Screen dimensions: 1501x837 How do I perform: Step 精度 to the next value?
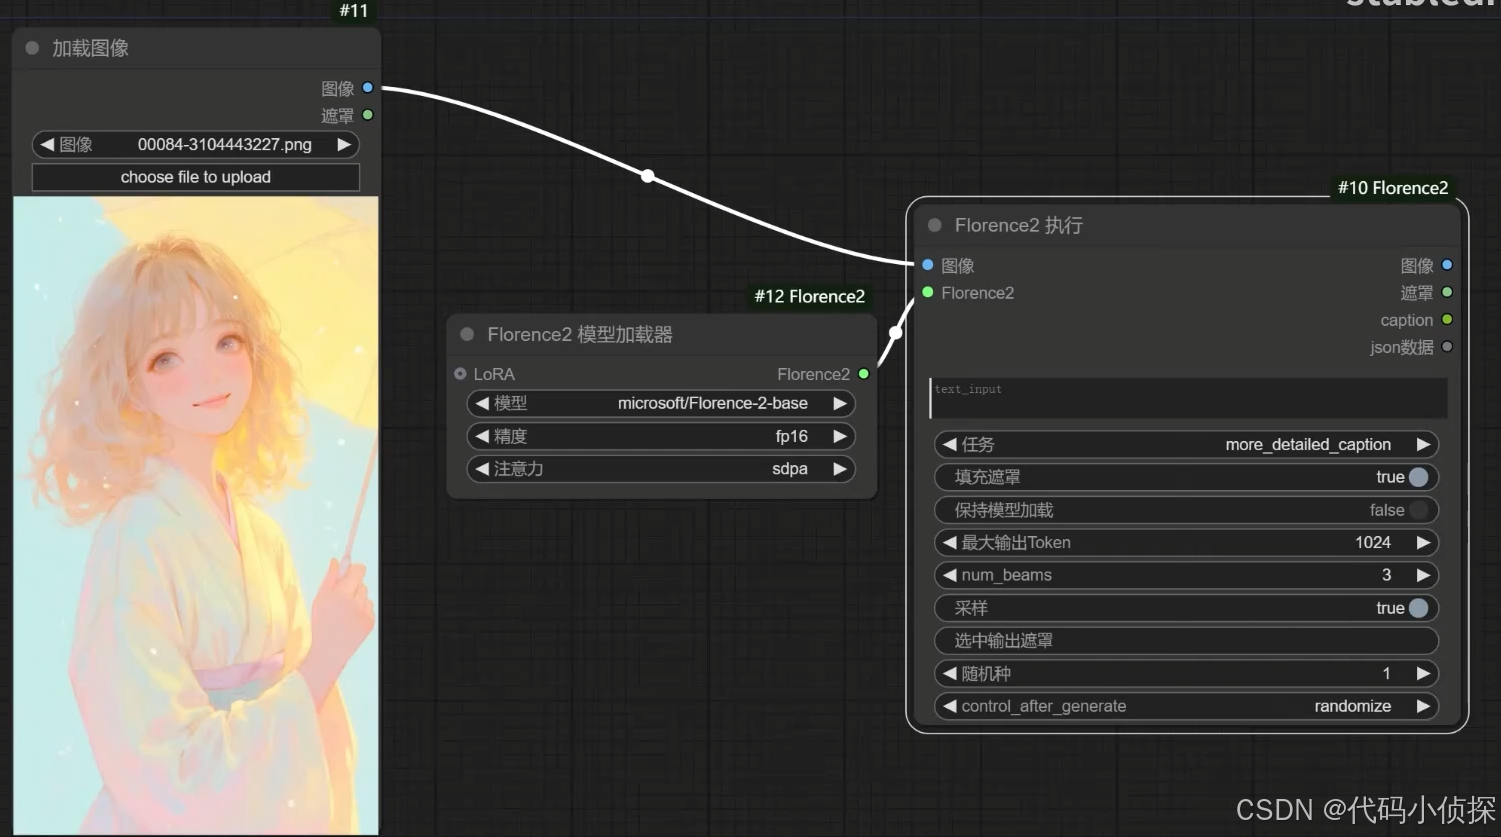pyautogui.click(x=840, y=436)
